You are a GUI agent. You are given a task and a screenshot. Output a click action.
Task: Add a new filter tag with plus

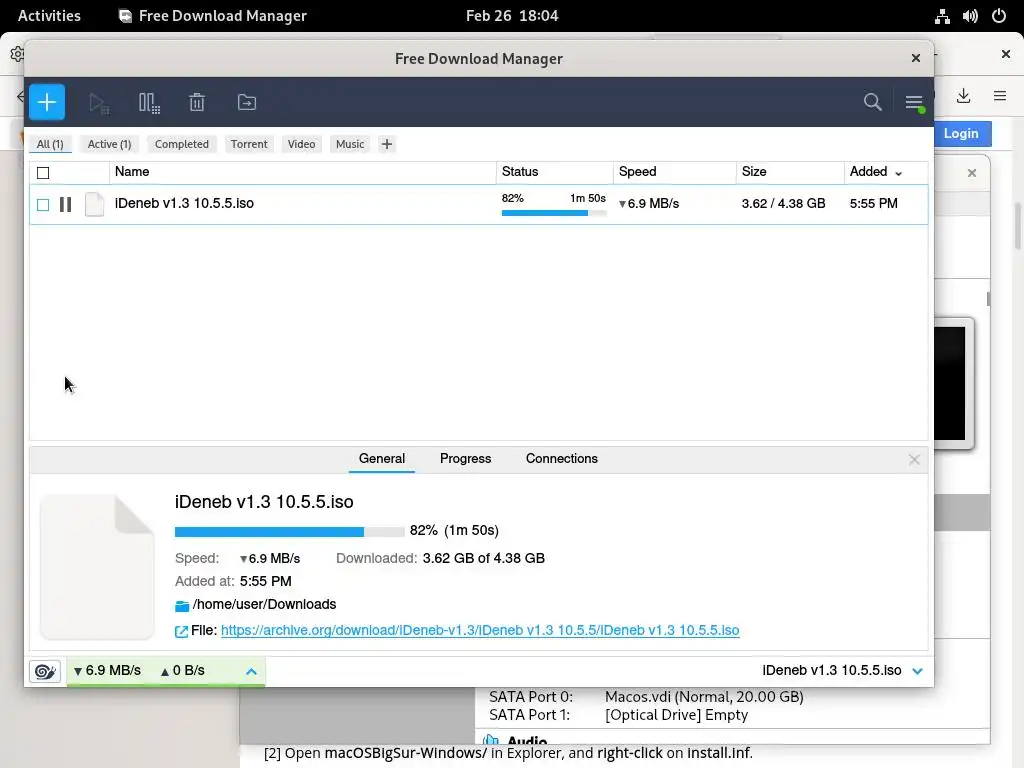click(387, 144)
